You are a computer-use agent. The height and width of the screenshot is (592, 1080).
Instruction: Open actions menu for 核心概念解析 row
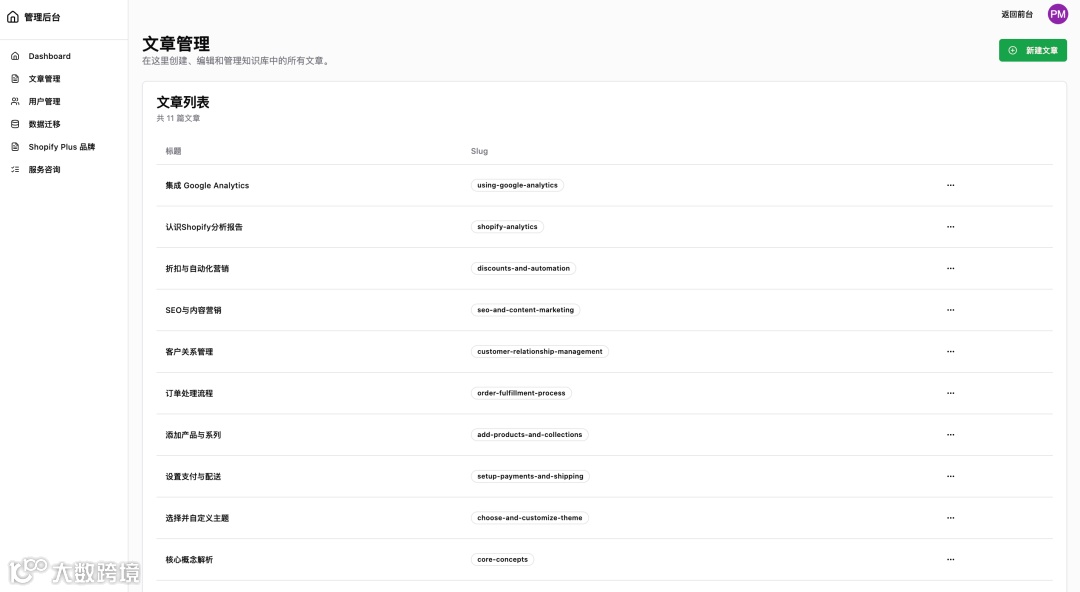(x=951, y=560)
